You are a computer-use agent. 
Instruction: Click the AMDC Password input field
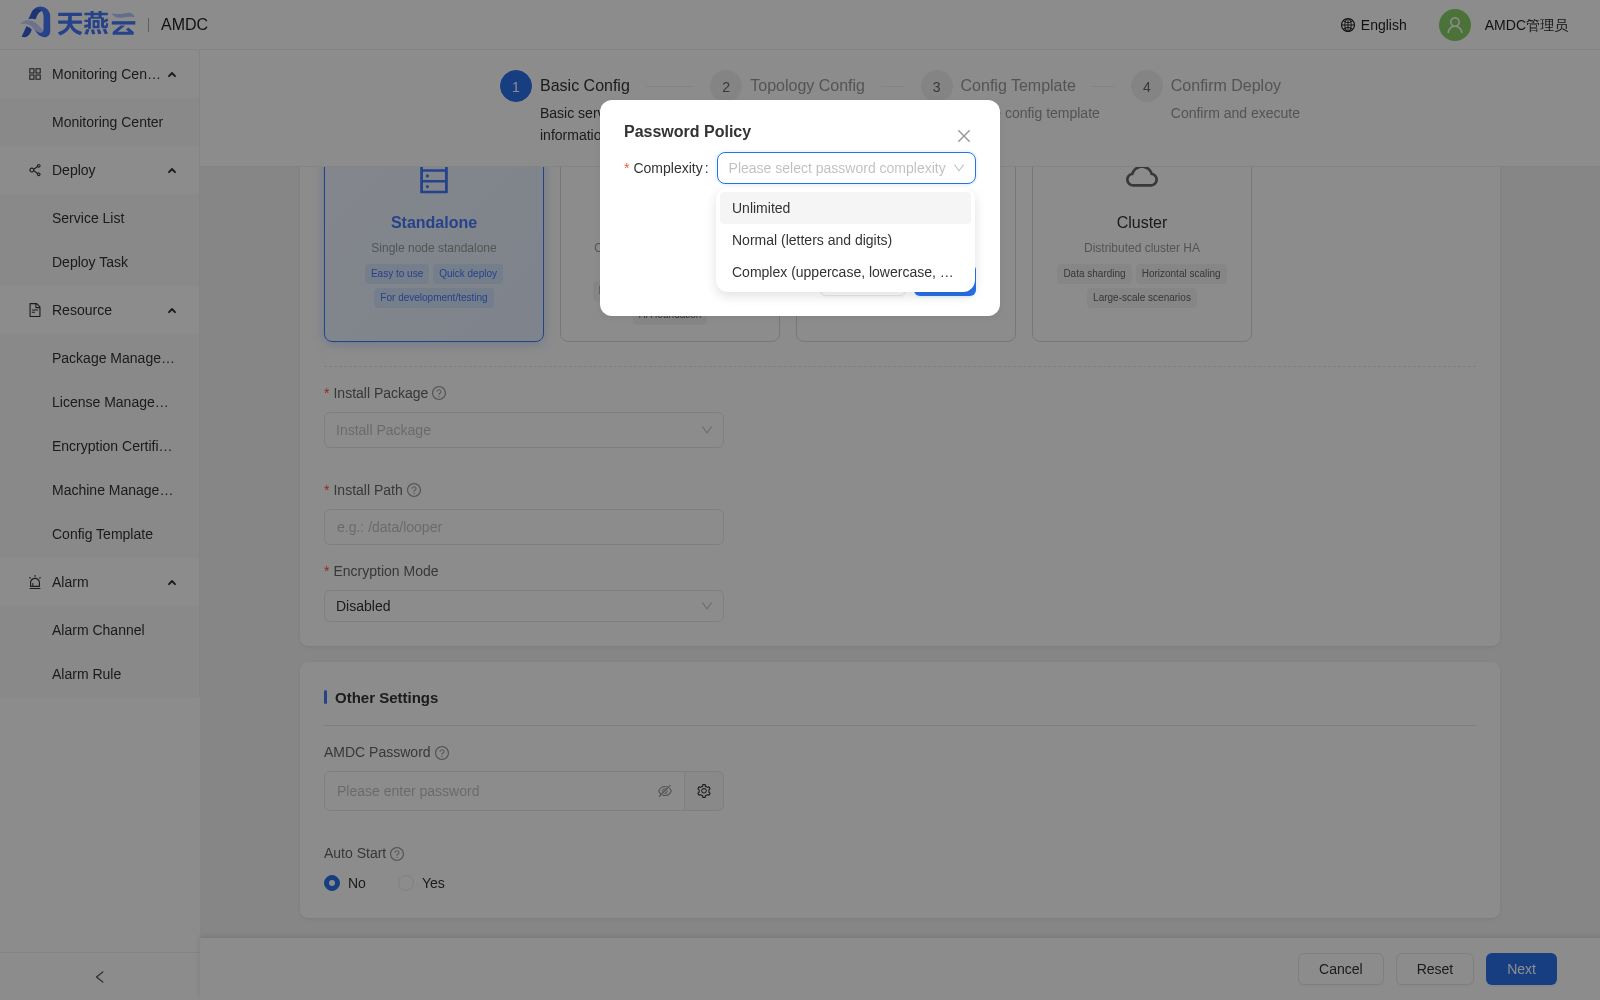(504, 791)
